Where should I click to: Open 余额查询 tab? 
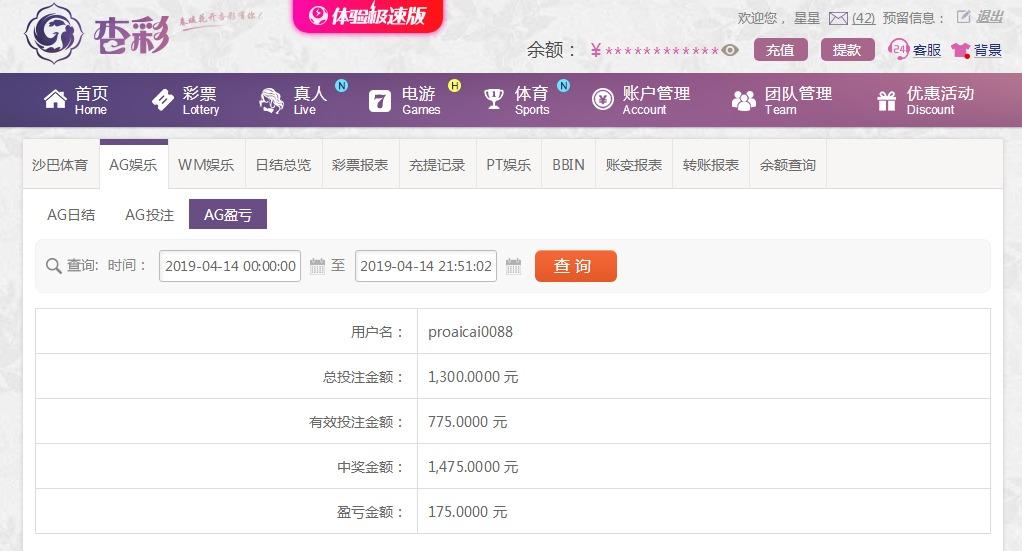click(787, 165)
